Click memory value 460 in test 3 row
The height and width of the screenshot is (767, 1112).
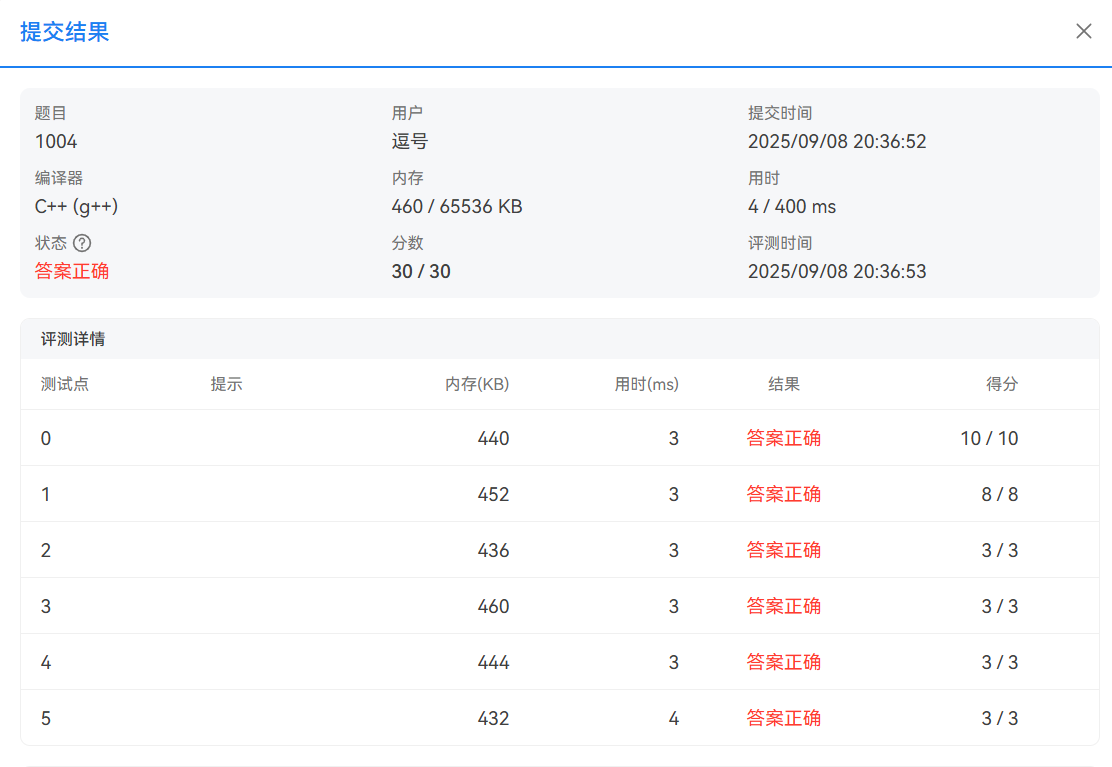493,606
